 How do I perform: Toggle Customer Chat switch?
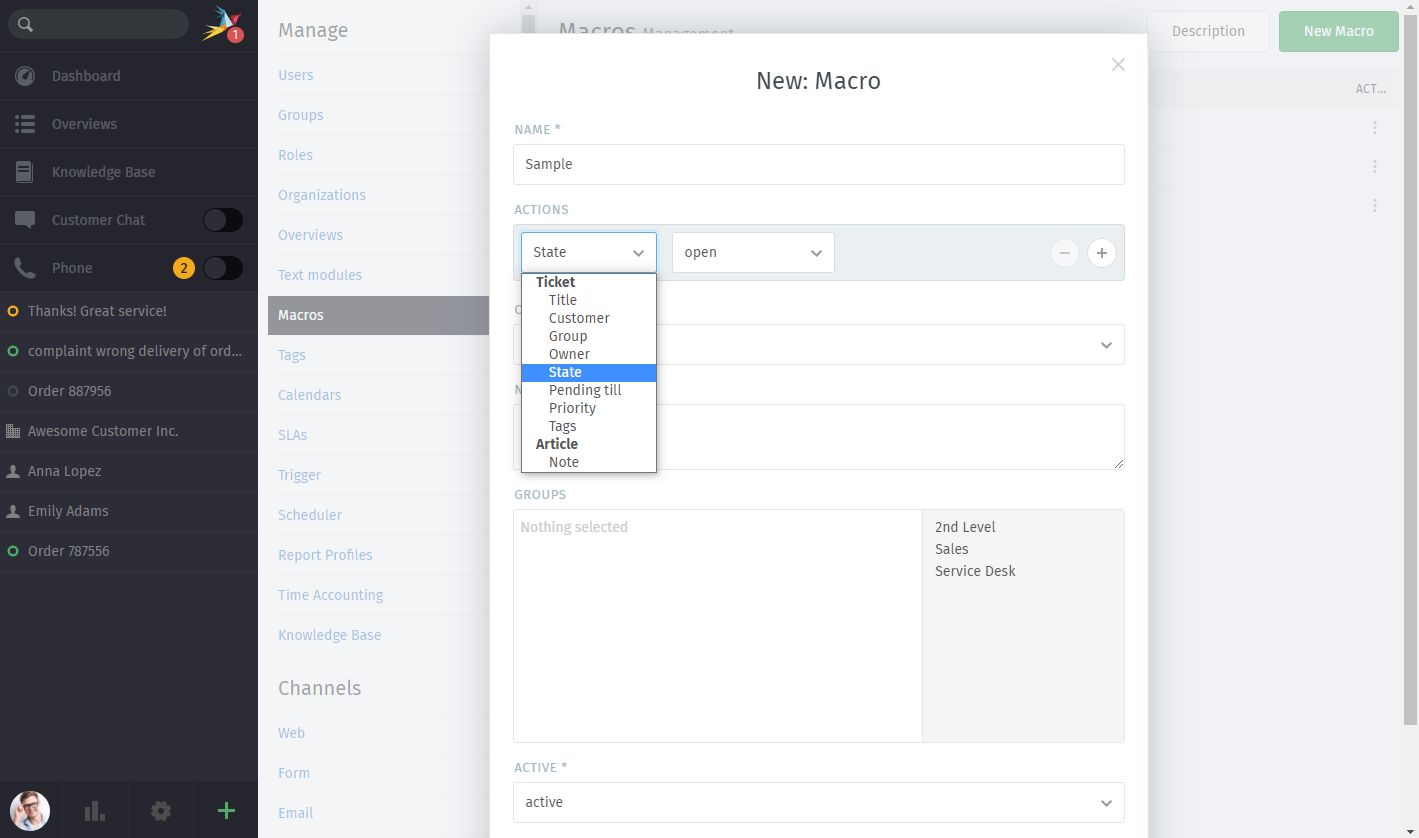223,220
